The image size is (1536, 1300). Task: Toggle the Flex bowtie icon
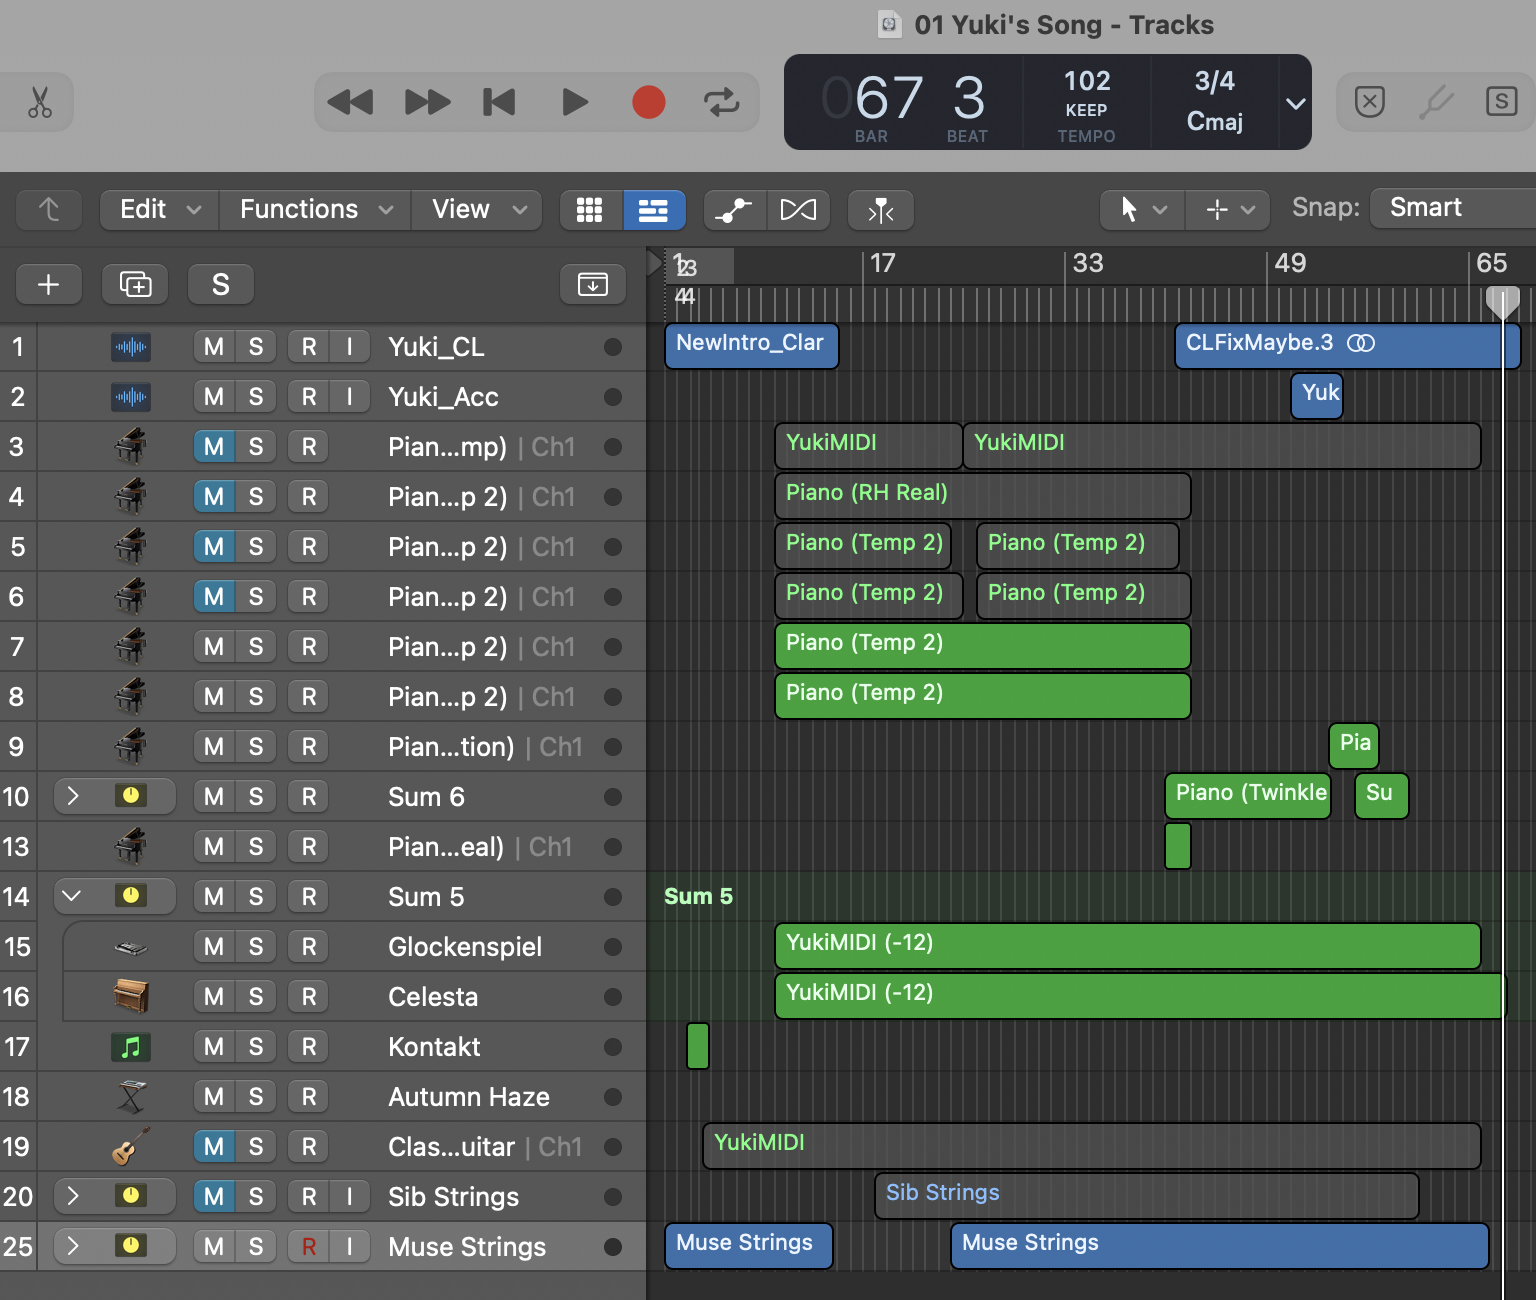(798, 209)
